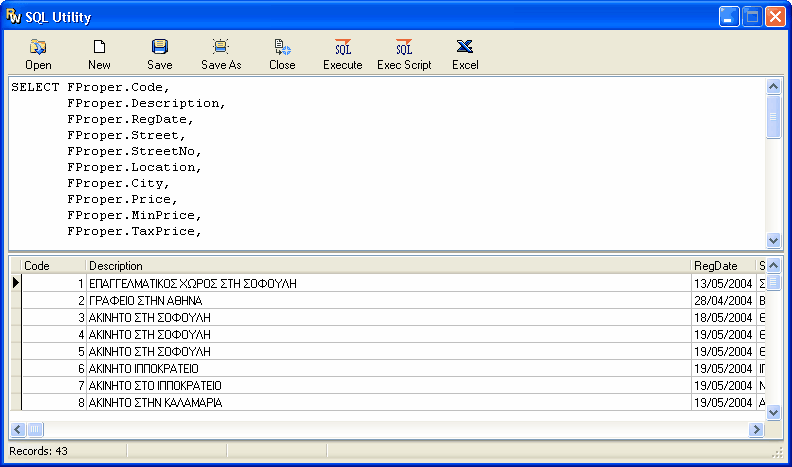Click the SQL editor vertical scrollbar thumb
This screenshot has width=792, height=467.
(773, 117)
